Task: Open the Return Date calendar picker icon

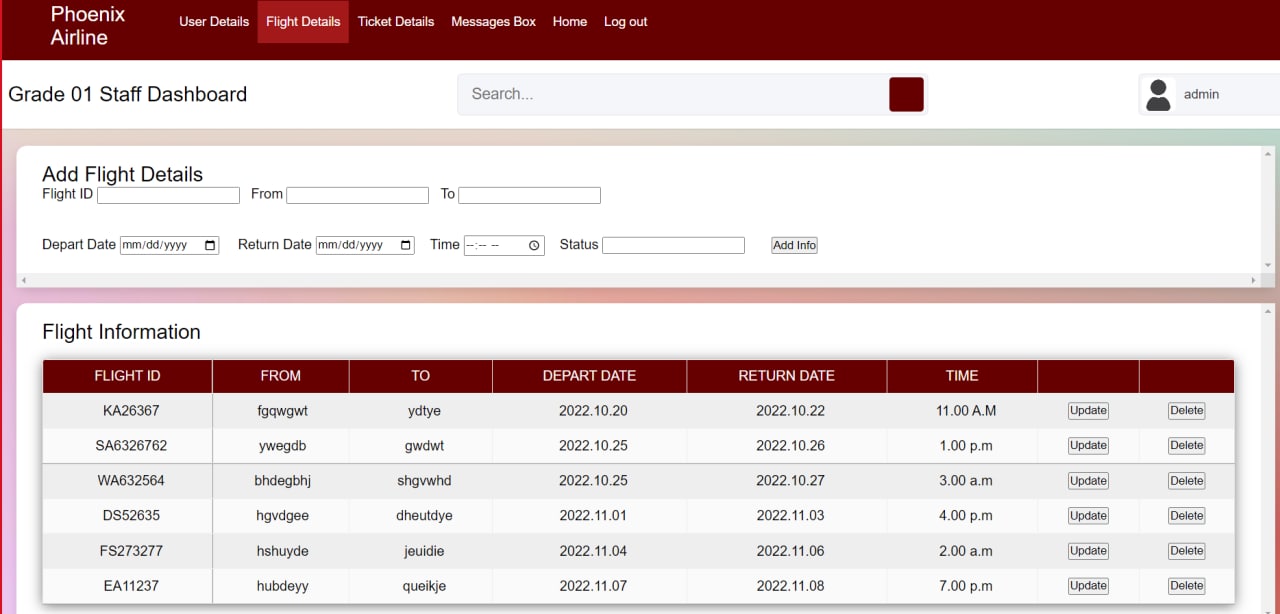Action: pyautogui.click(x=406, y=245)
